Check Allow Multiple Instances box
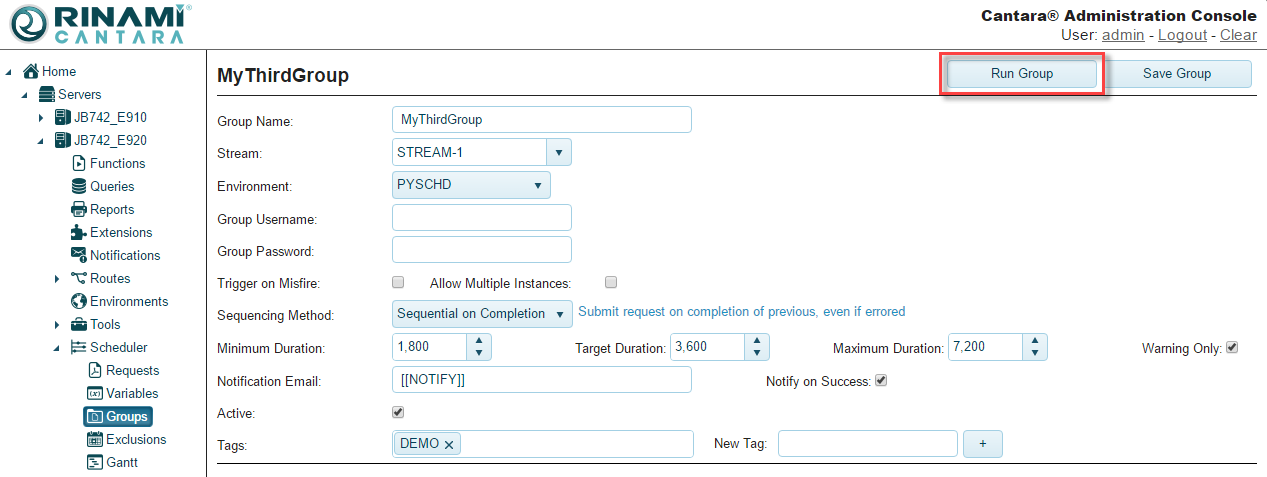 [611, 283]
